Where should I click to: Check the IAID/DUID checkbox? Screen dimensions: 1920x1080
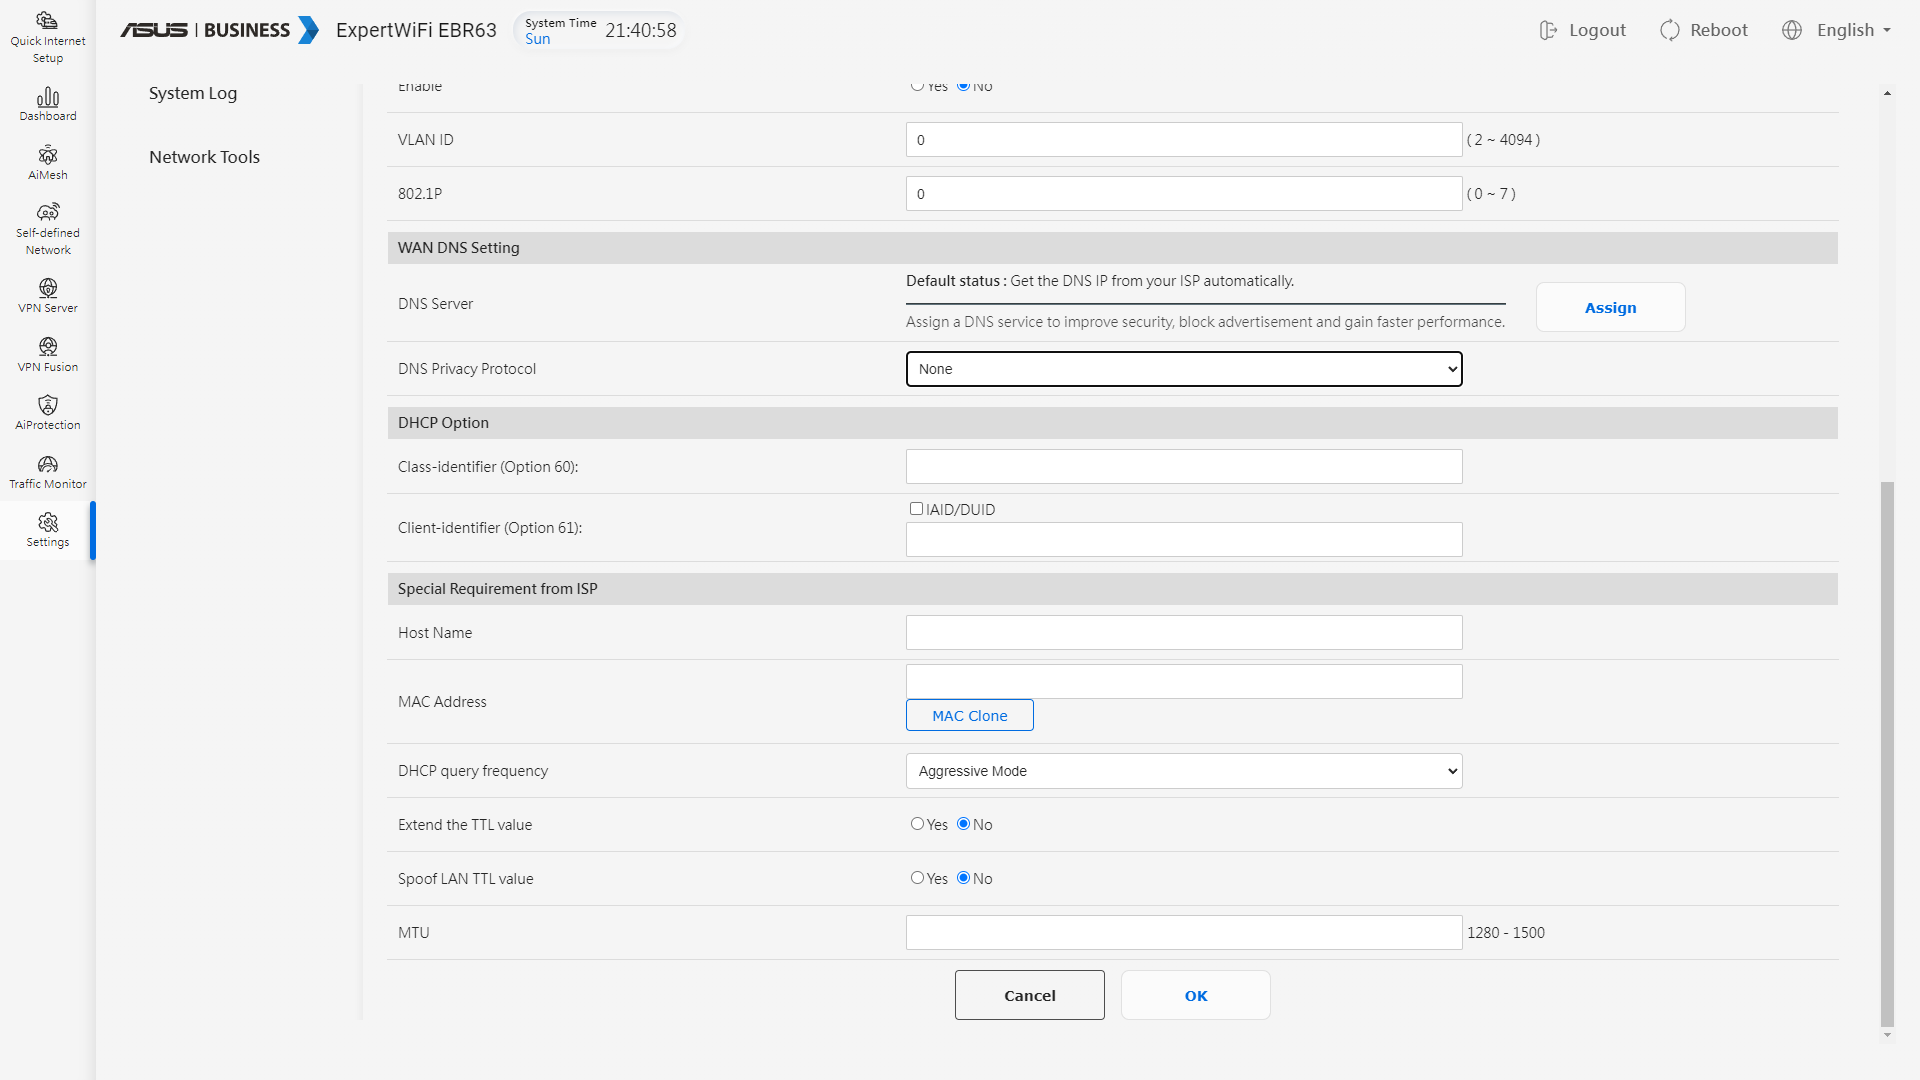click(x=916, y=509)
